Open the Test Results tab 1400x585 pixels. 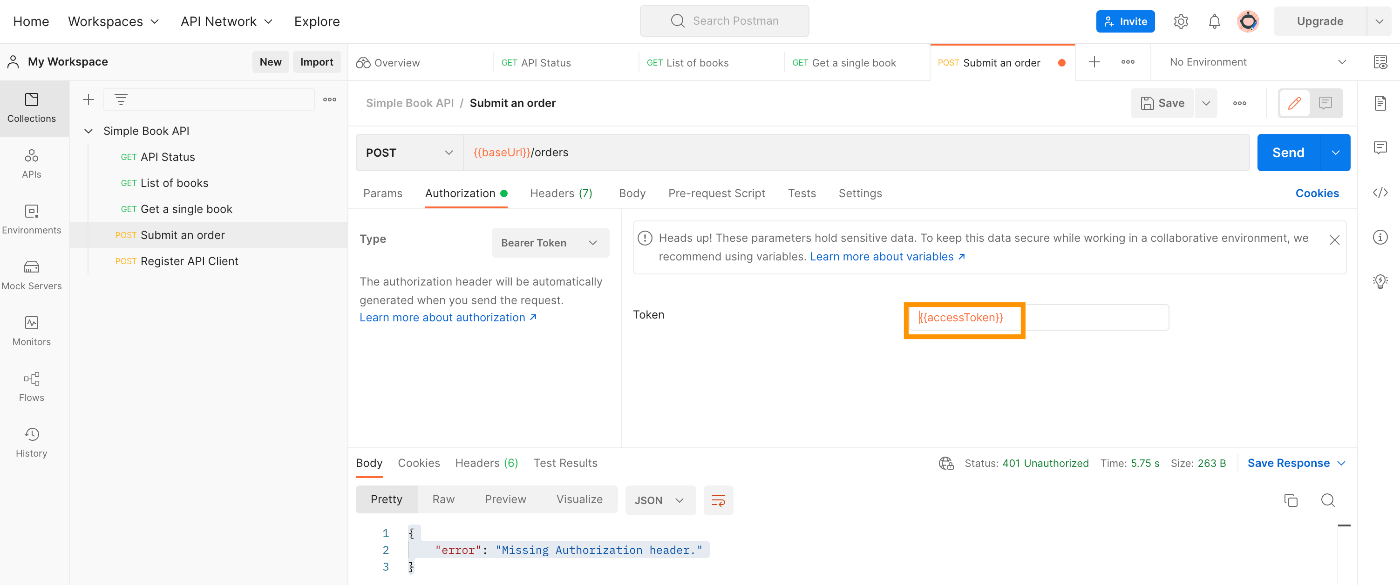click(565, 463)
